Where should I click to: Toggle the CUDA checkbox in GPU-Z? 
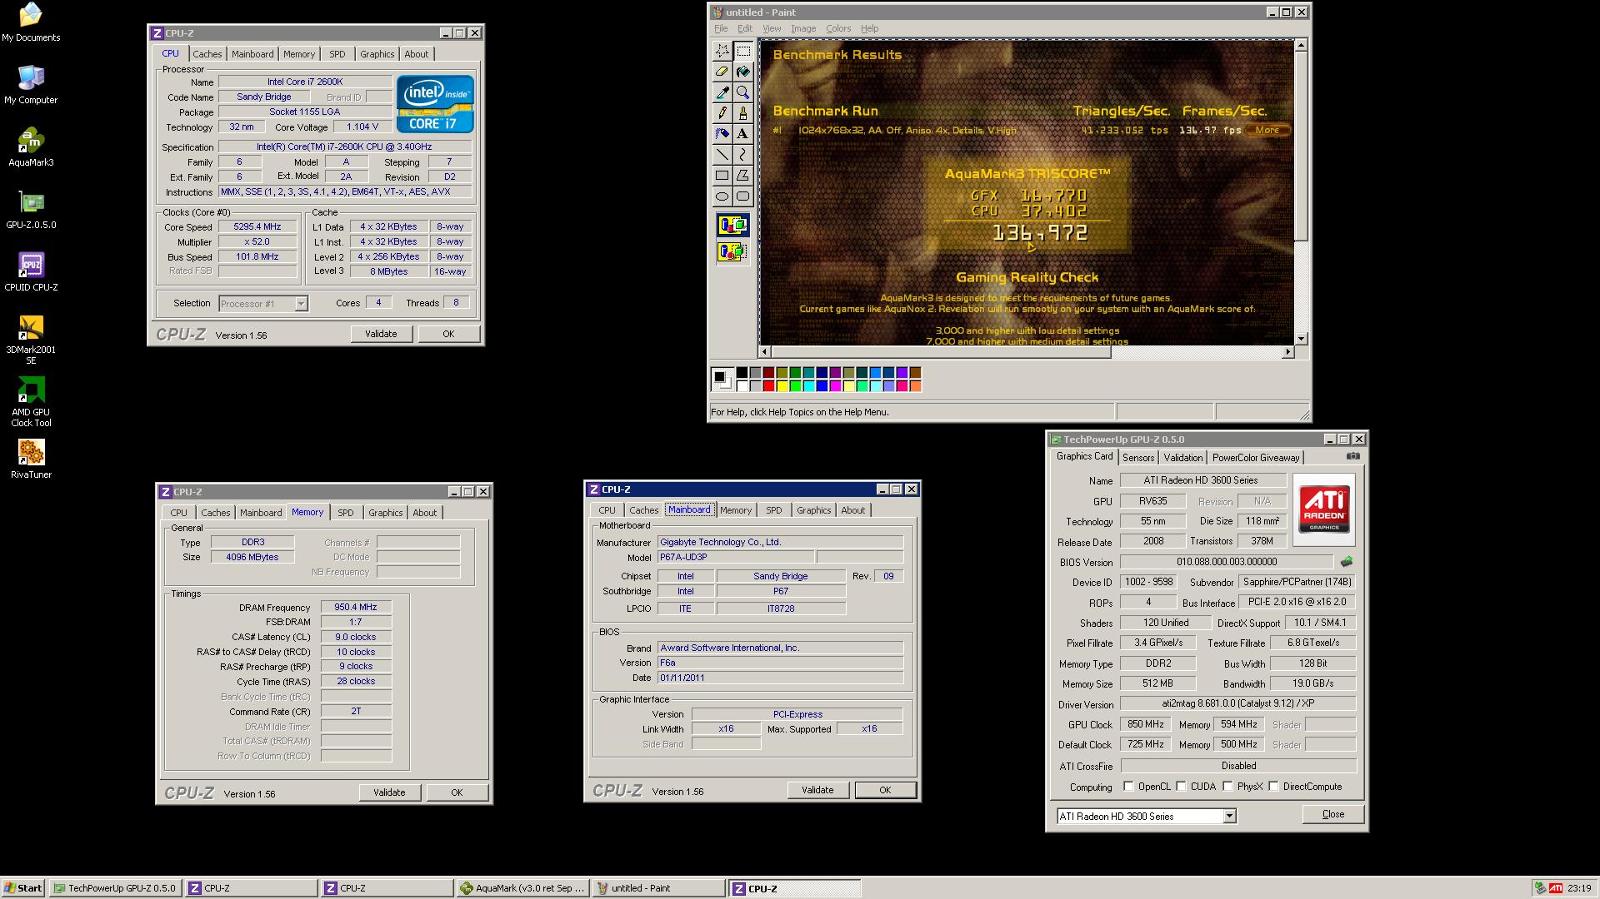(1181, 786)
